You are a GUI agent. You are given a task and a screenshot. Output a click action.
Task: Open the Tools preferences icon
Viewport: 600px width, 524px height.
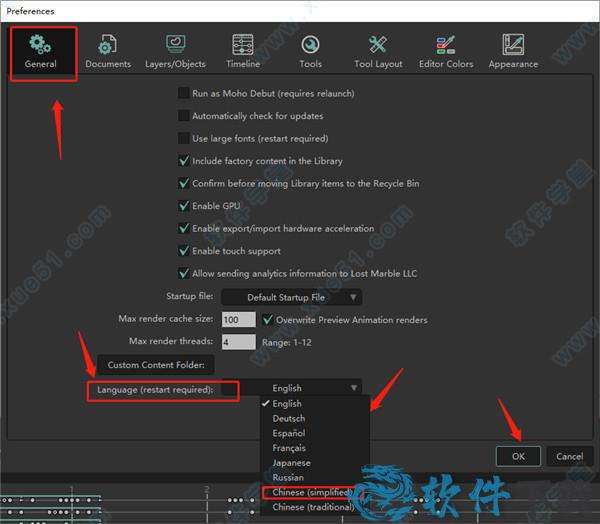(310, 45)
